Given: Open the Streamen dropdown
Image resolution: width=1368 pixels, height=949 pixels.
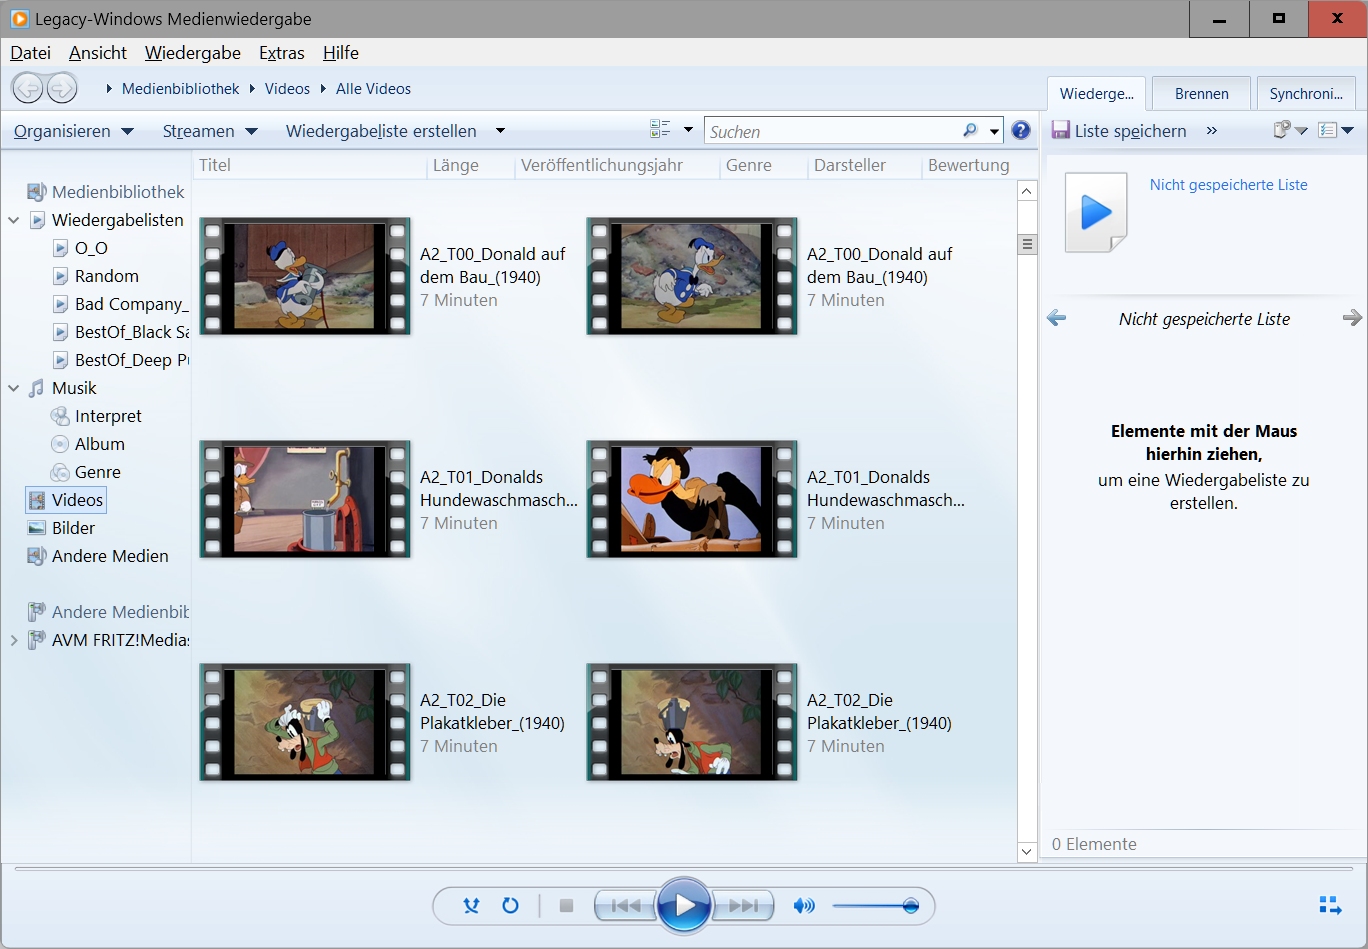Looking at the screenshot, I should (x=210, y=131).
